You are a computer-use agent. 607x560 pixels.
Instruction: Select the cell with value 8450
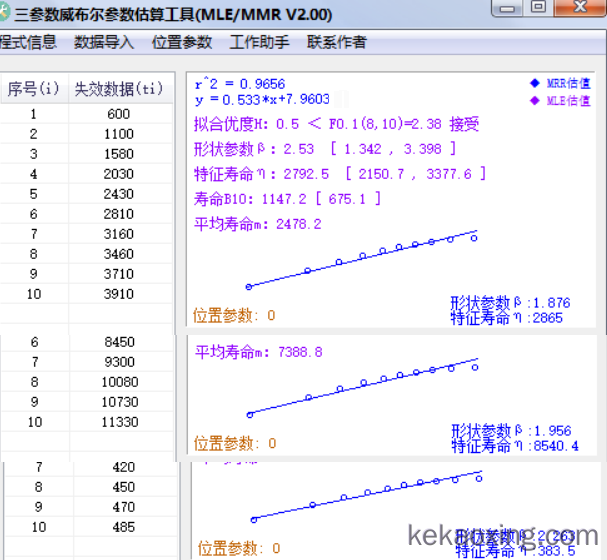(x=120, y=342)
